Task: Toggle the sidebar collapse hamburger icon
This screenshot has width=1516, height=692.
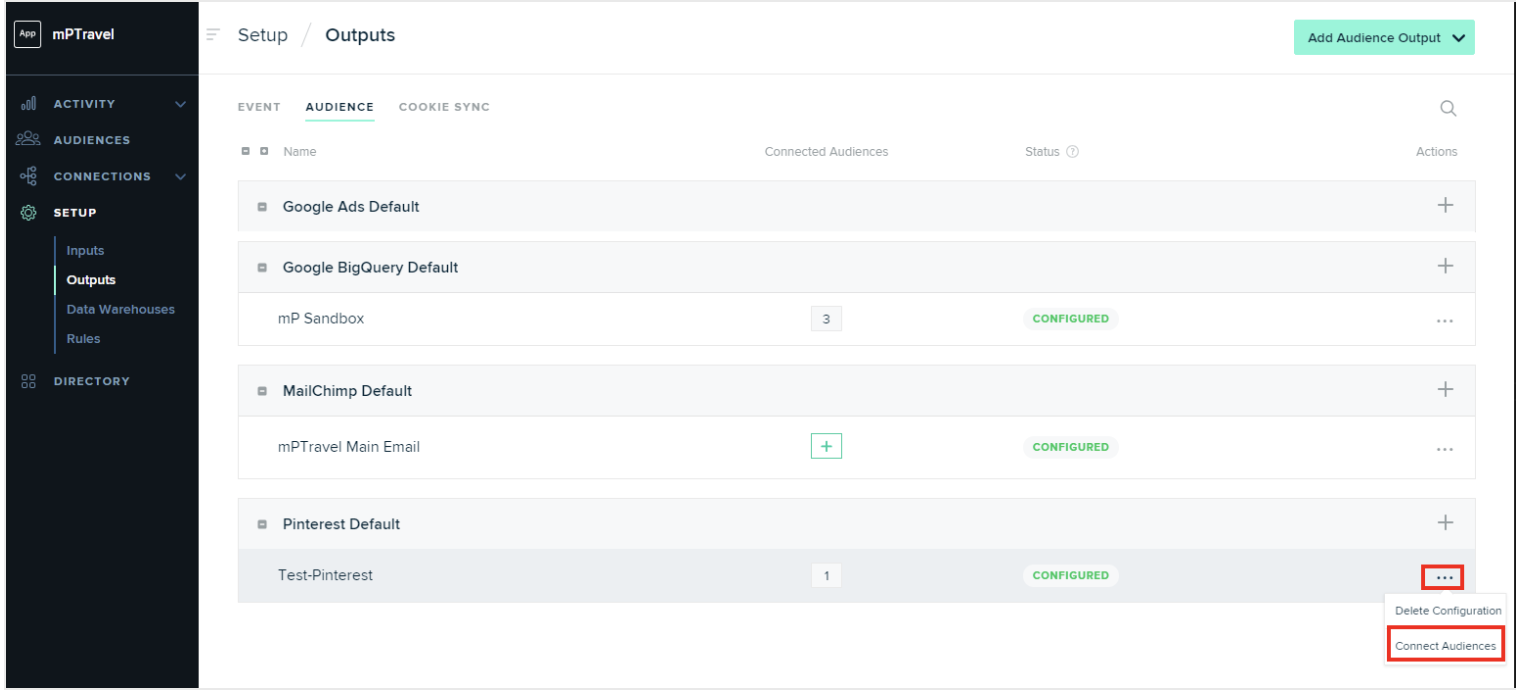Action: click(x=212, y=35)
